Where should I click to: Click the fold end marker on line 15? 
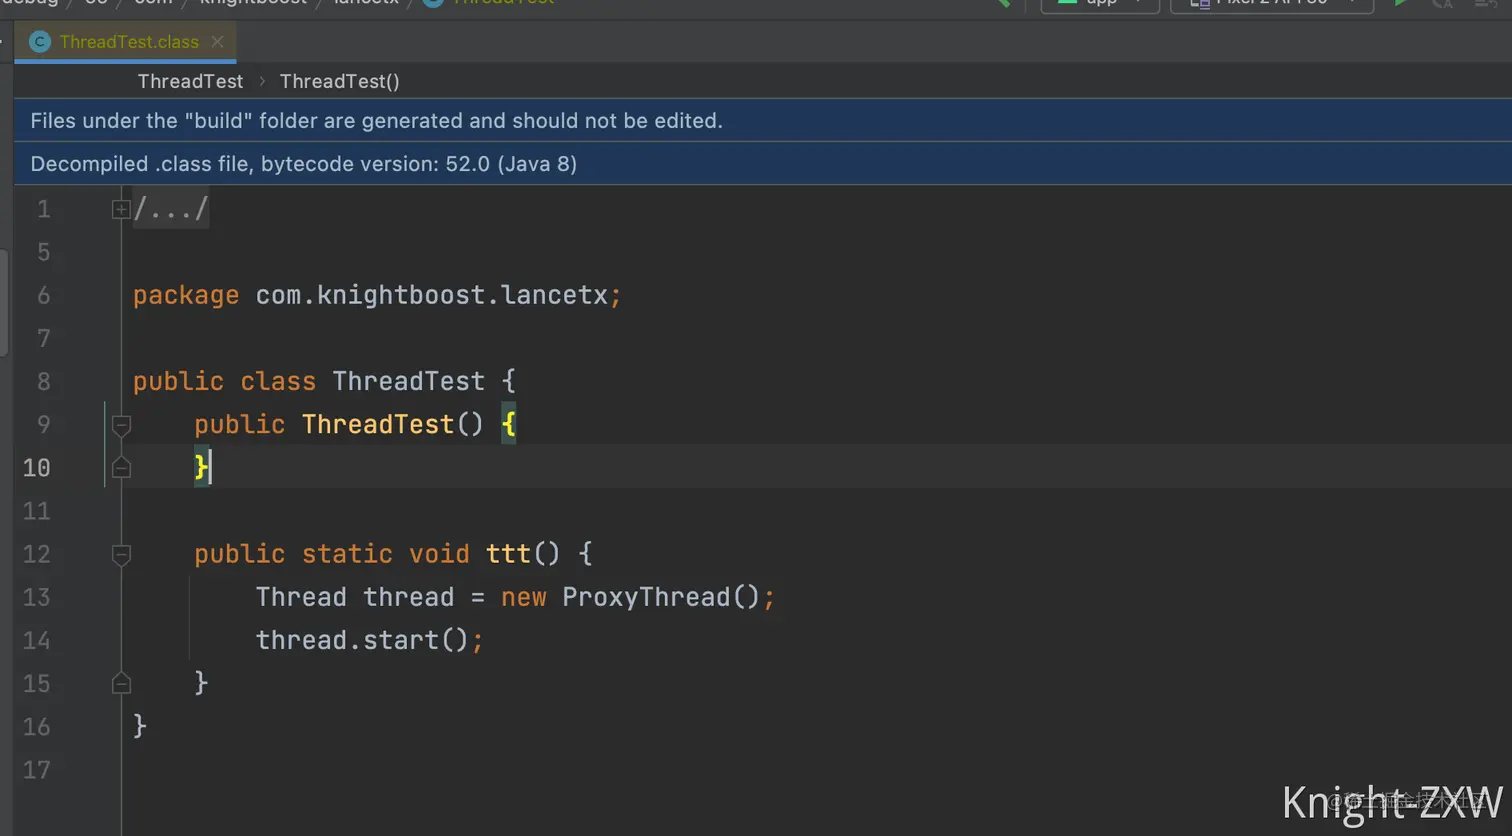click(121, 683)
